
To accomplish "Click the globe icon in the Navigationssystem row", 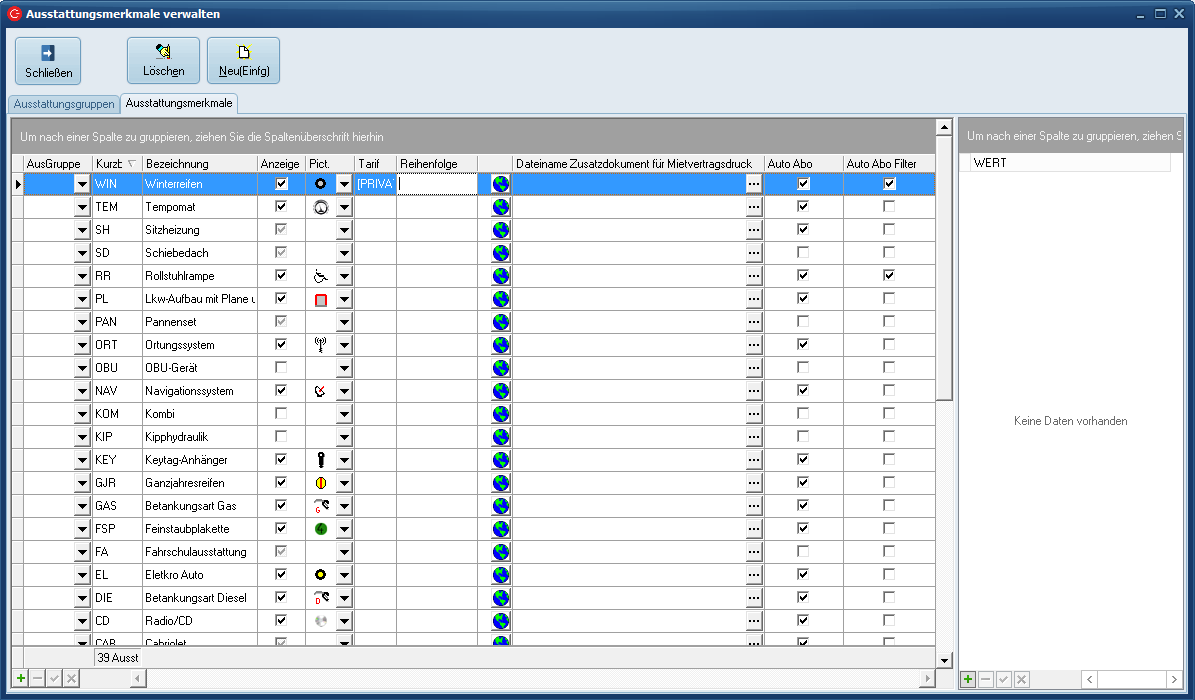I will pos(501,391).
